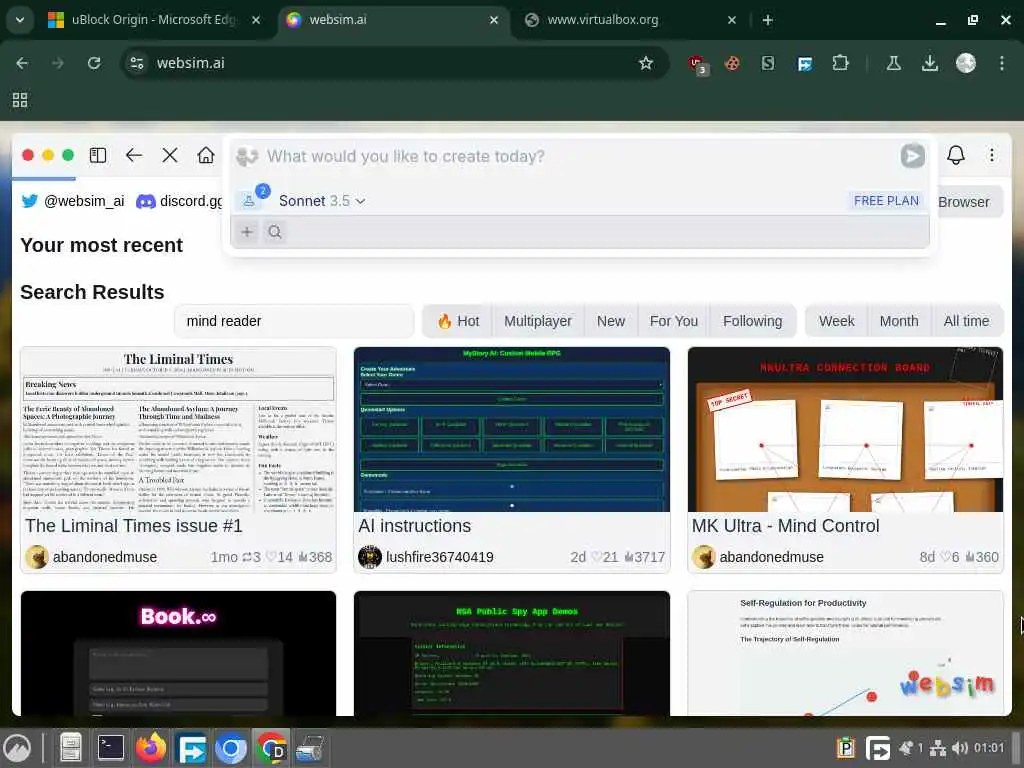
Task: Open MK Ultra - Mind Control thumbnail
Action: tap(845, 430)
